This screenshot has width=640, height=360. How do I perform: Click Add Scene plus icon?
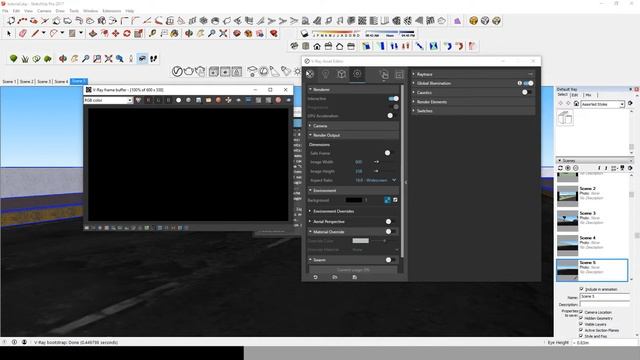(568, 168)
